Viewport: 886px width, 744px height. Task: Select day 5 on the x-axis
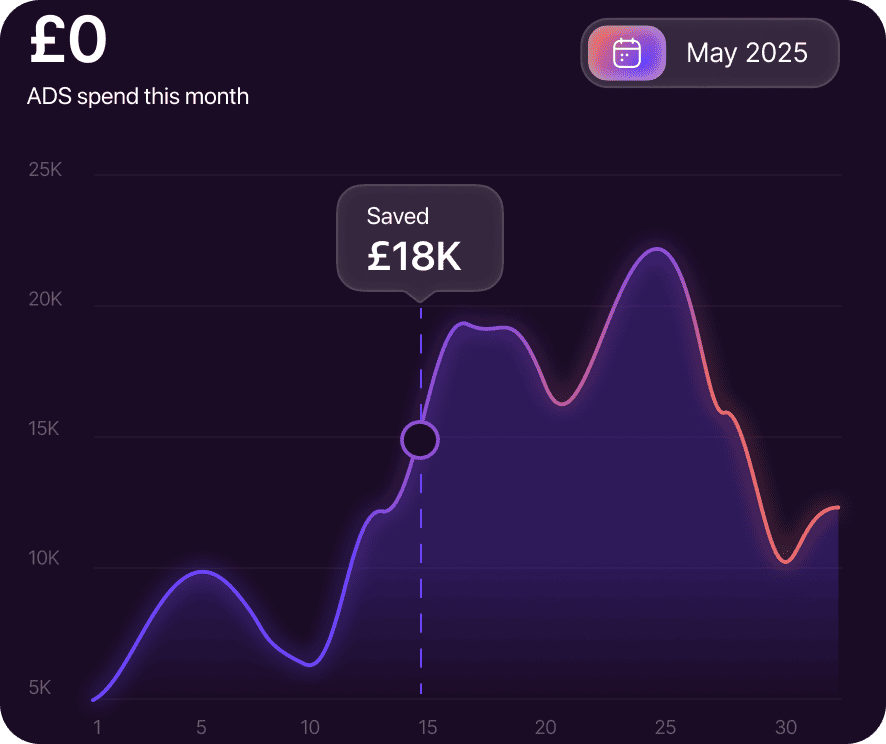[201, 727]
